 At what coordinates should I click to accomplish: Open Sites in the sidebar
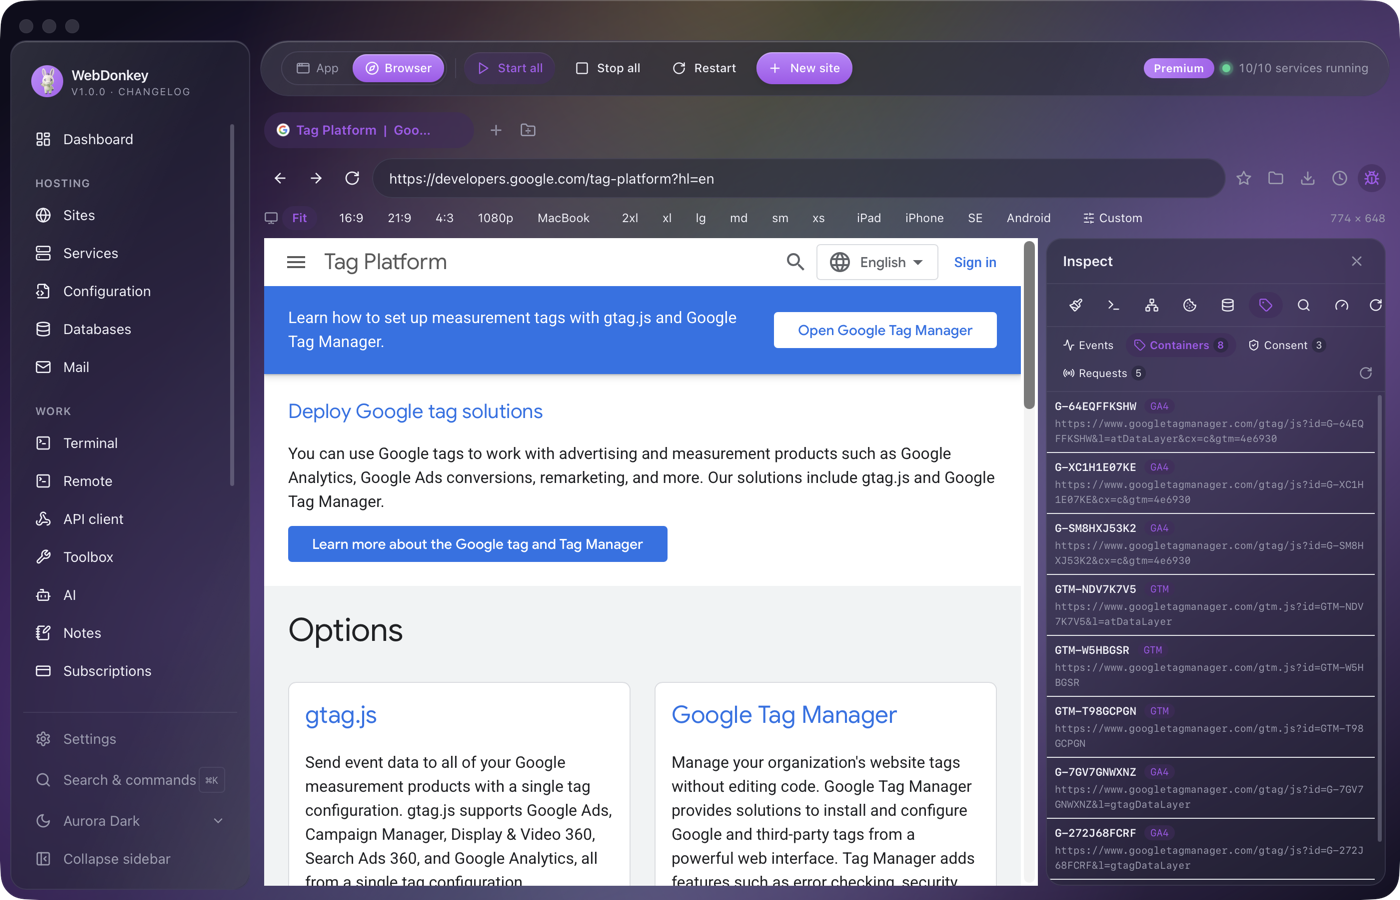pos(129,215)
